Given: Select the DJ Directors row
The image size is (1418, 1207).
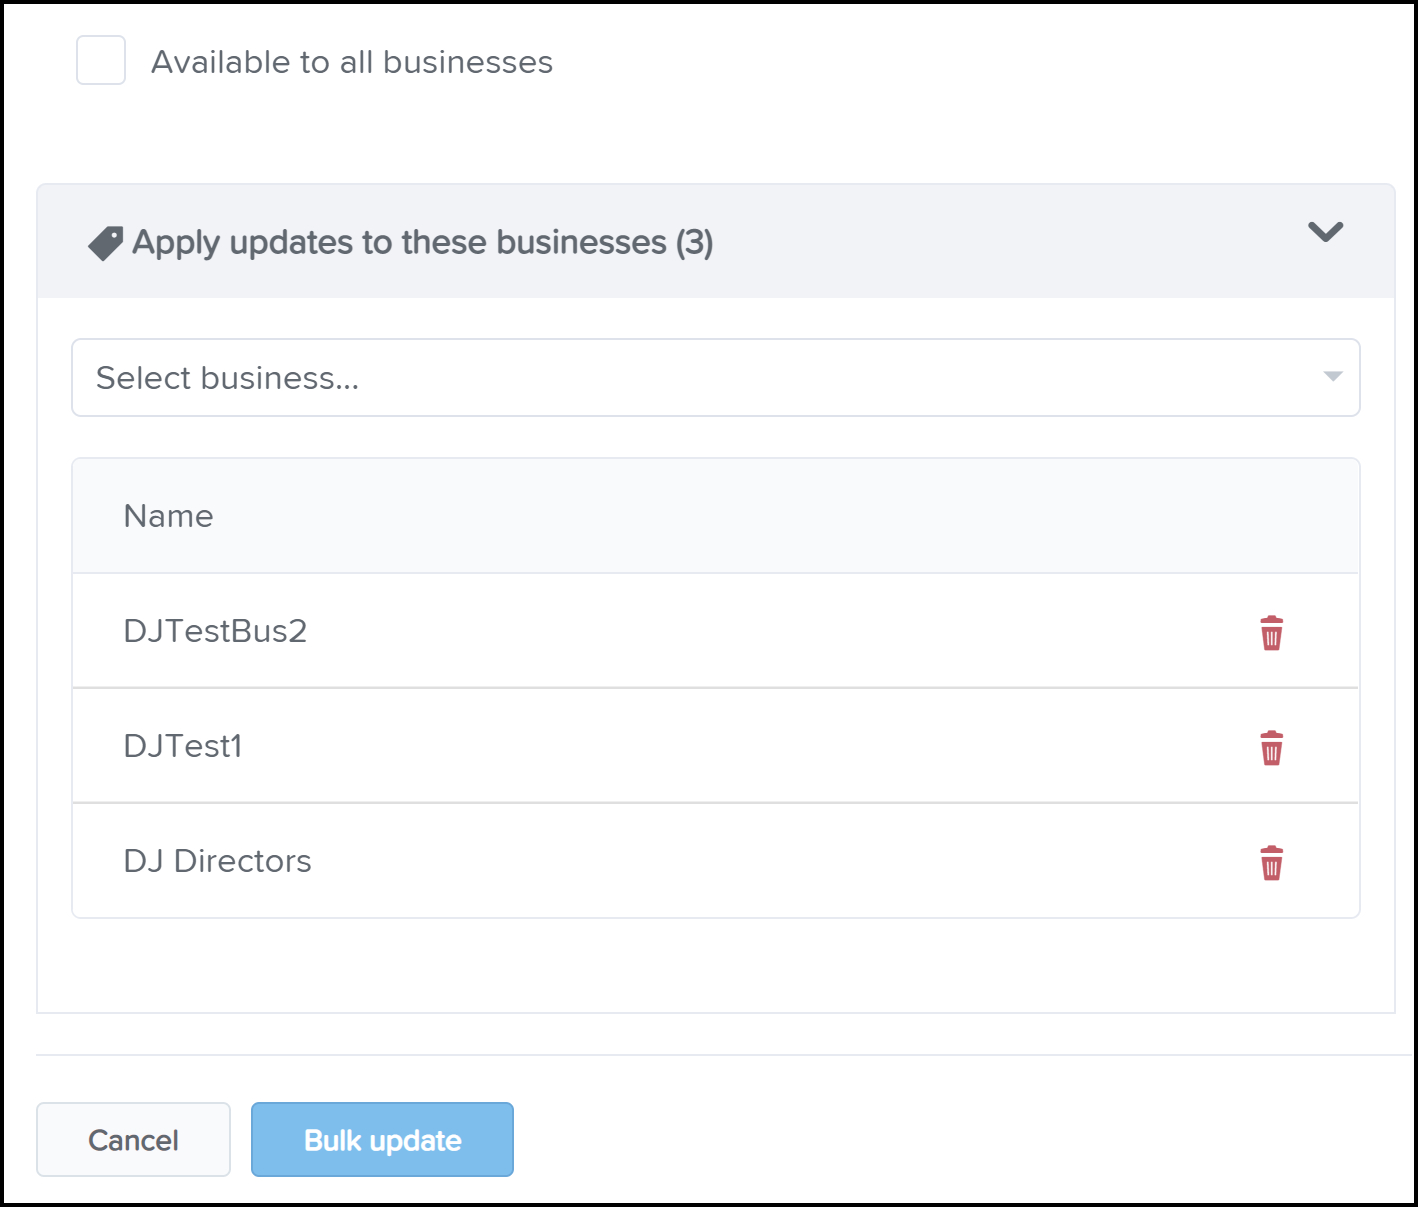Looking at the screenshot, I should [x=716, y=861].
